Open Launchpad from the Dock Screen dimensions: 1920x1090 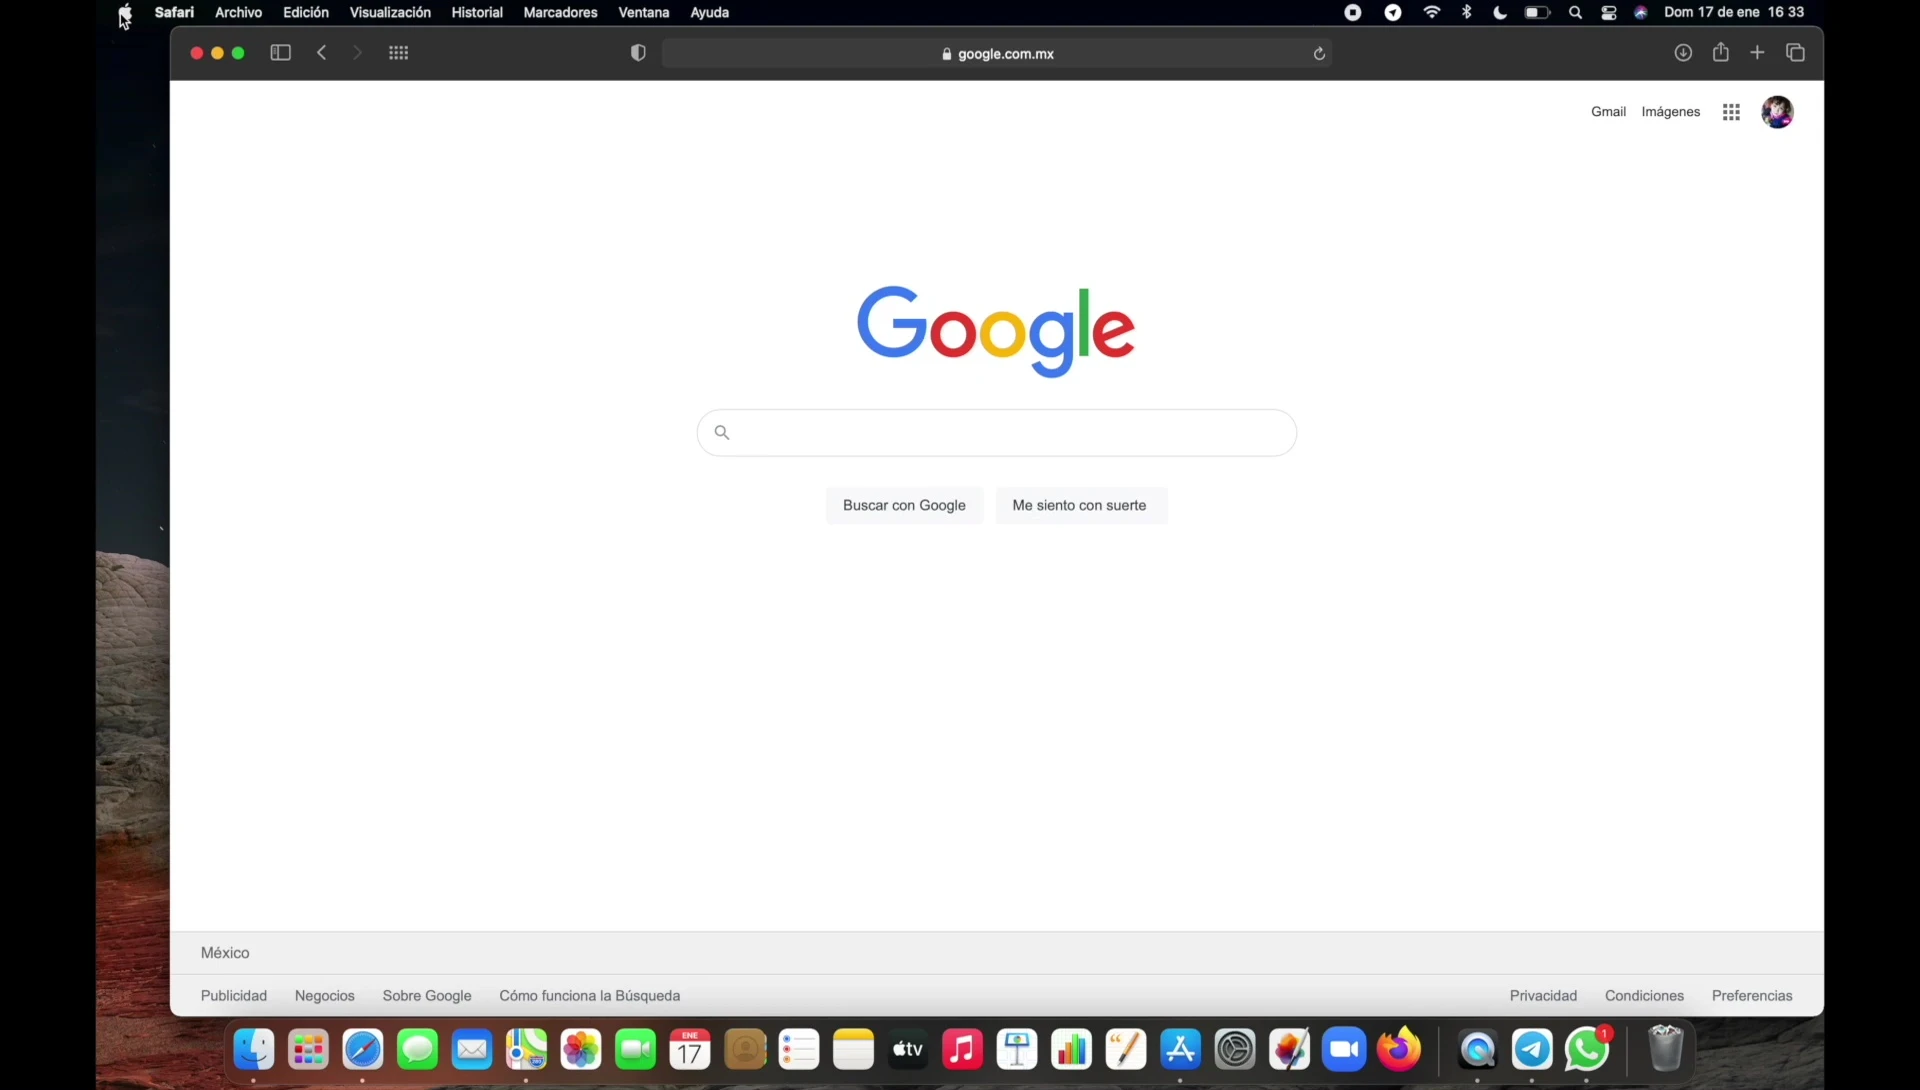308,1050
